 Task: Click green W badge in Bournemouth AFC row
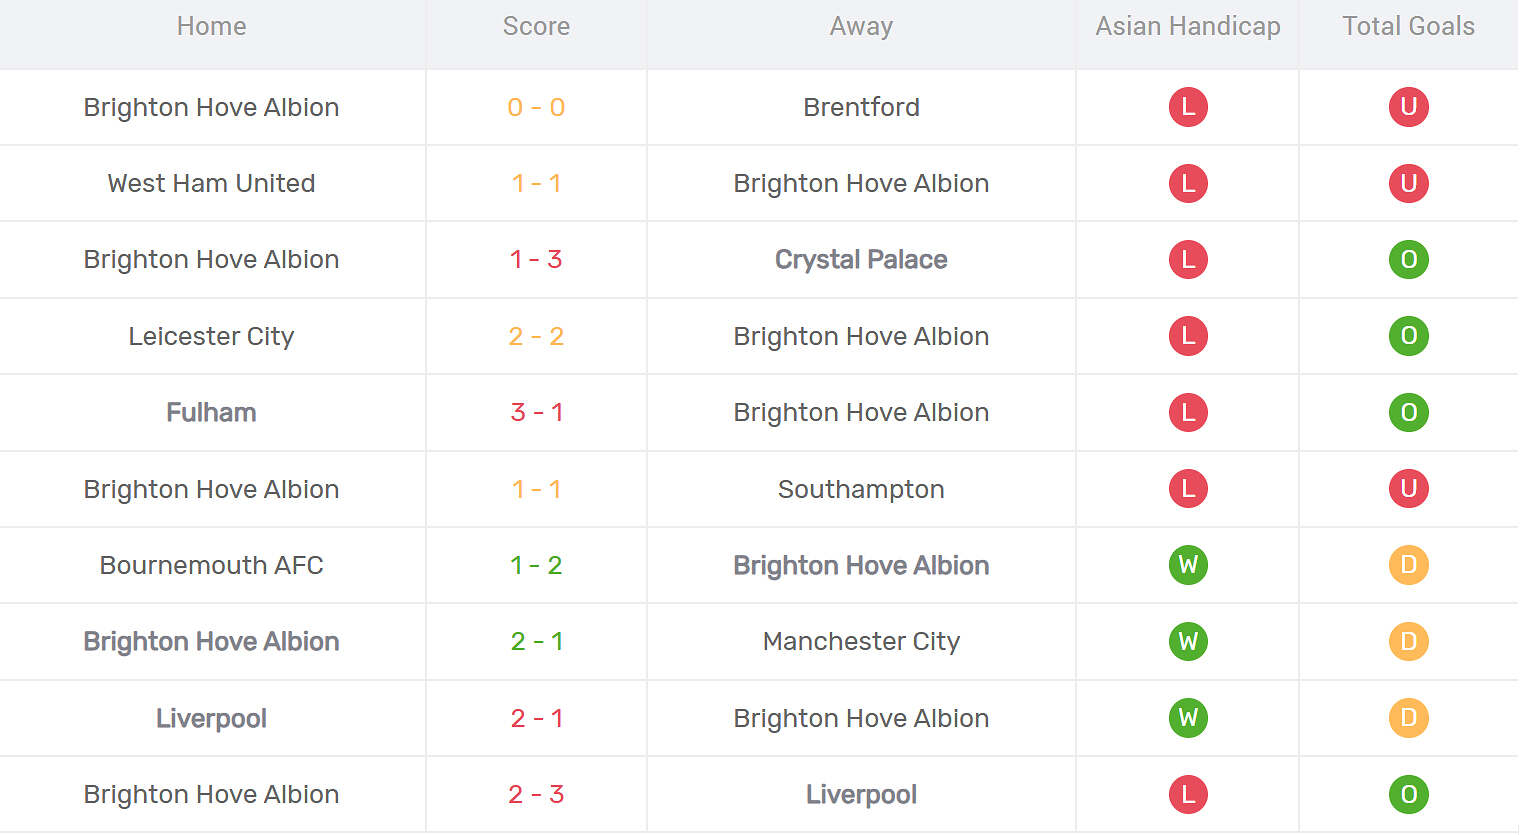point(1188,565)
